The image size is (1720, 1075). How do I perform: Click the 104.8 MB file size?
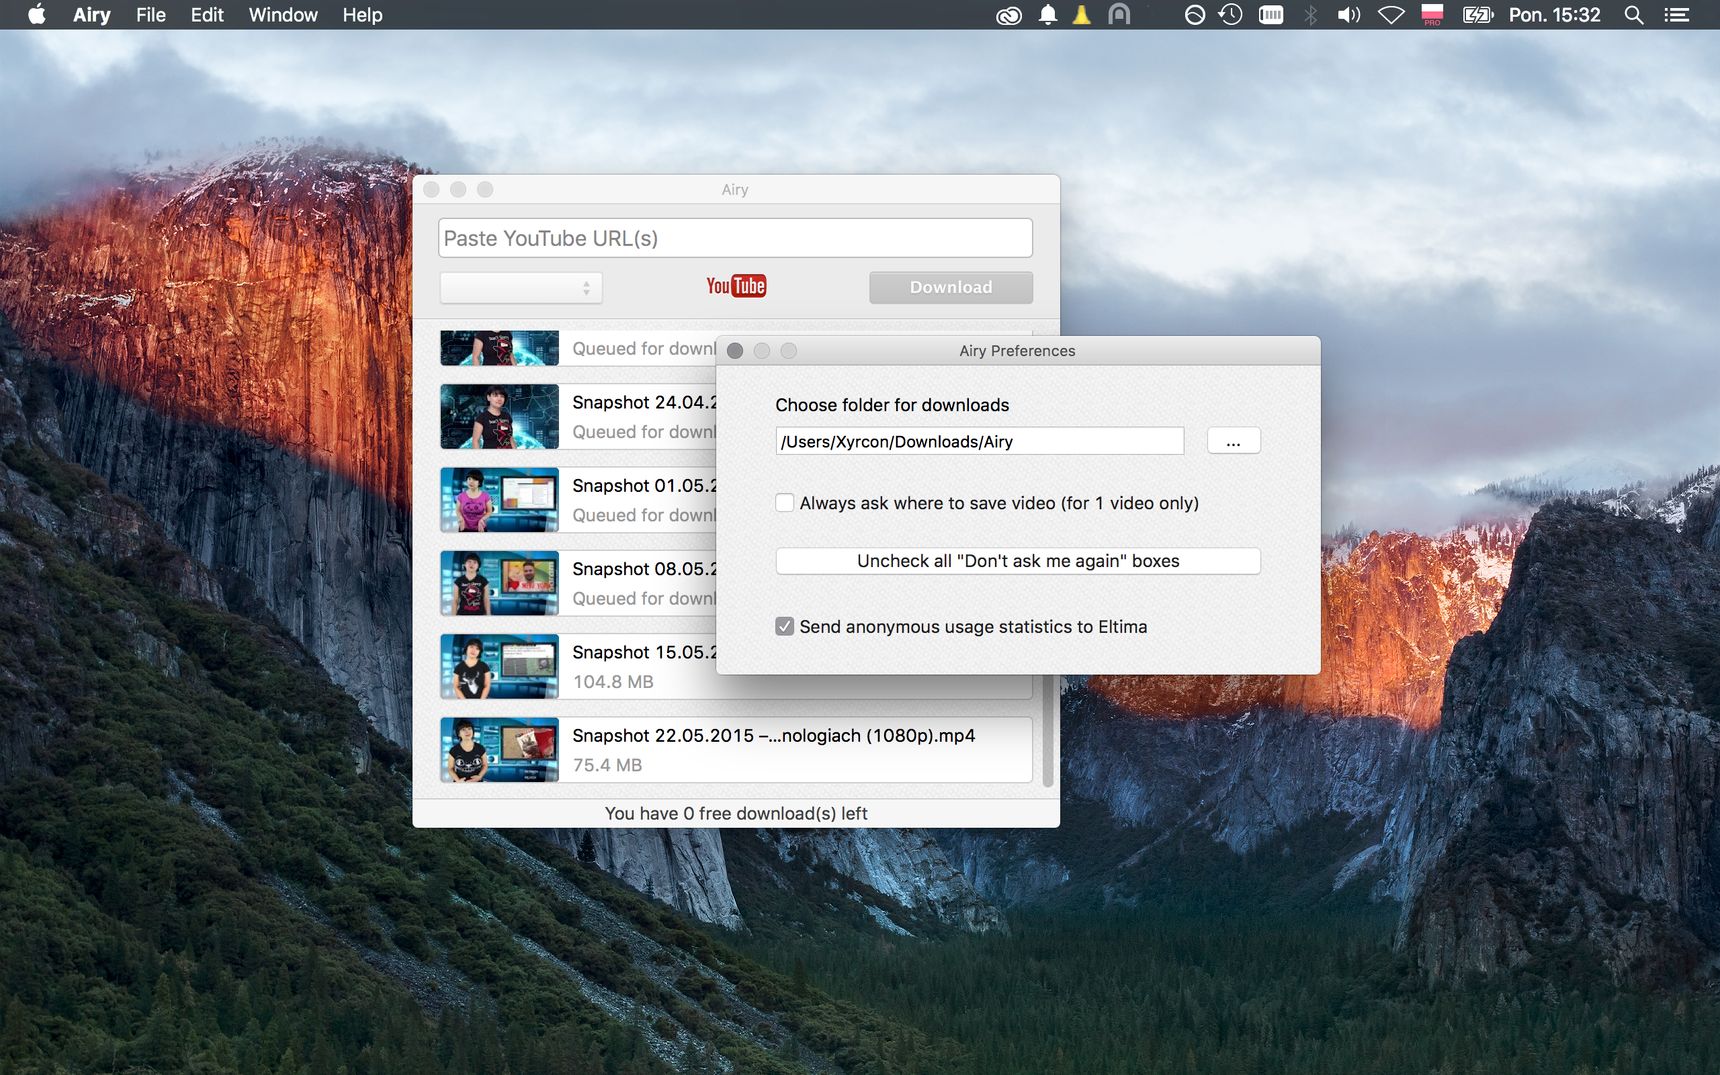(613, 682)
